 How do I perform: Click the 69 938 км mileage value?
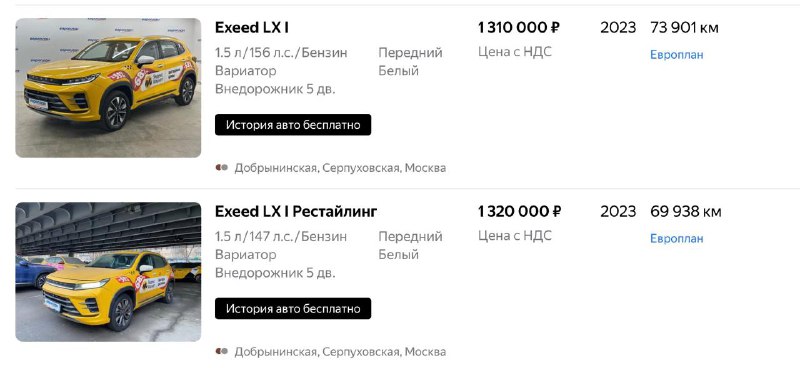point(686,211)
